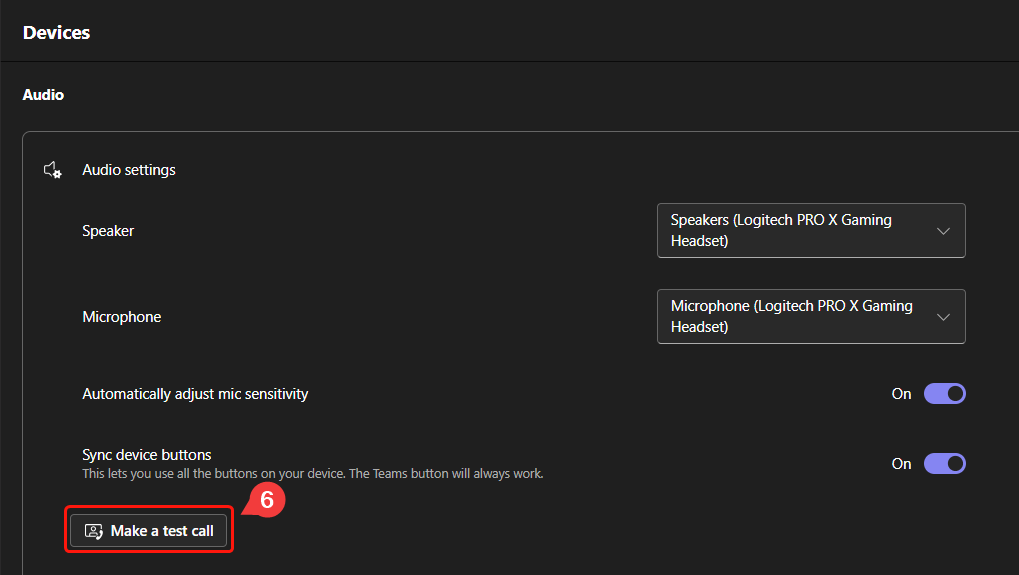Click the On label beside Sync device buttons
The image size is (1019, 575).
click(901, 464)
